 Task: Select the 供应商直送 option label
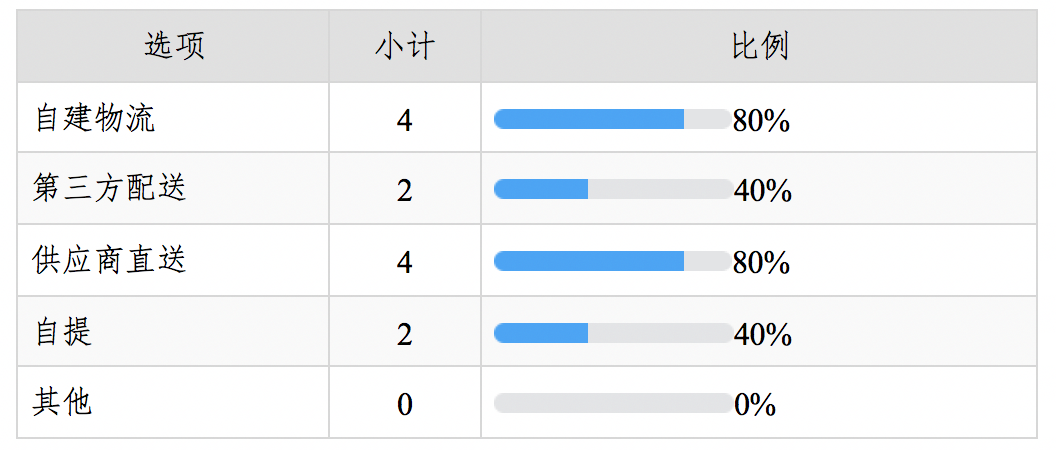click(x=109, y=261)
